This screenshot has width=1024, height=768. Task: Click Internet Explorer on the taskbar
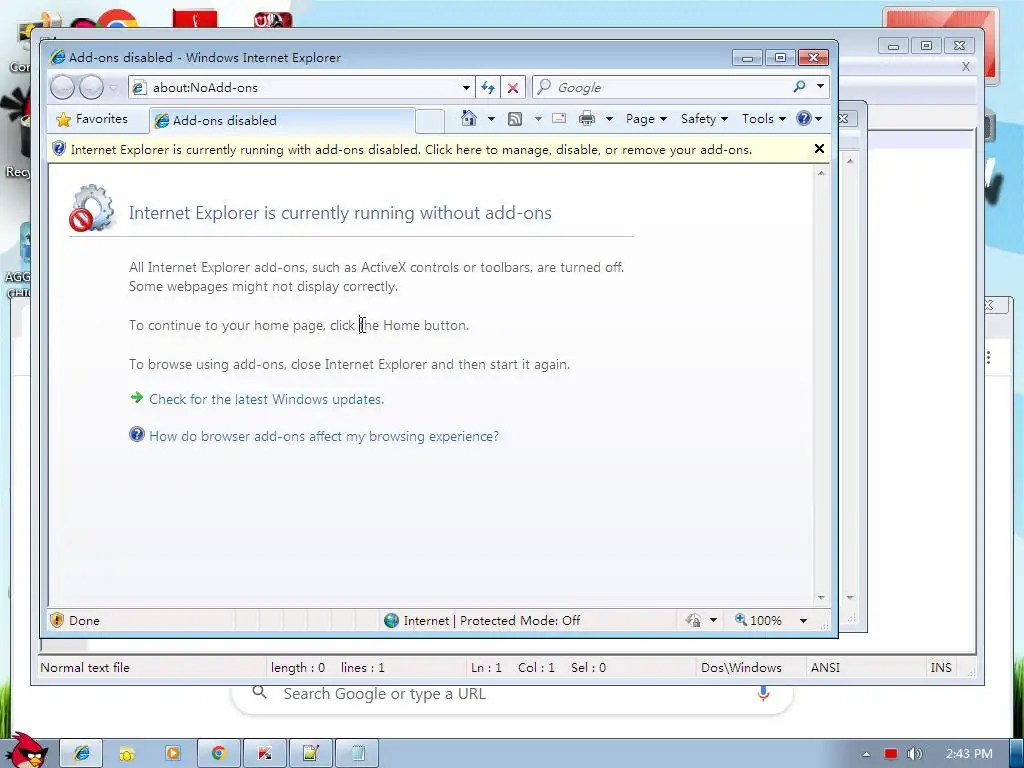point(82,753)
